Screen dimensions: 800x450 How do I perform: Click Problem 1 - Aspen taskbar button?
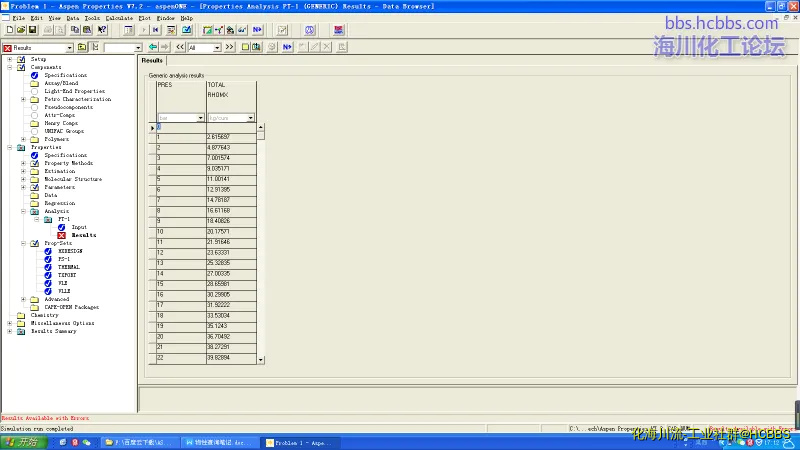298,443
